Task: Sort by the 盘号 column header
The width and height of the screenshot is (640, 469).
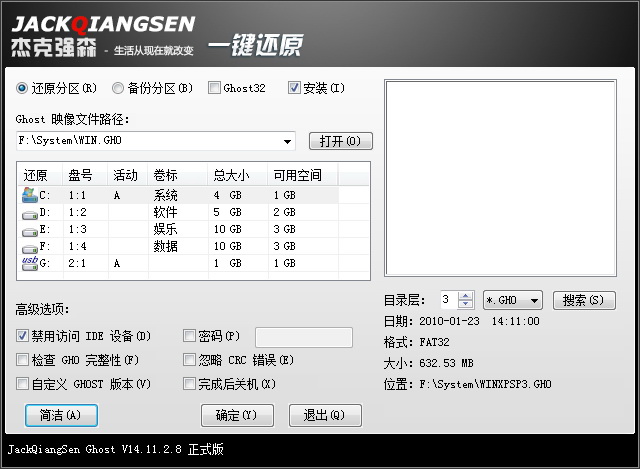Action: click(84, 176)
